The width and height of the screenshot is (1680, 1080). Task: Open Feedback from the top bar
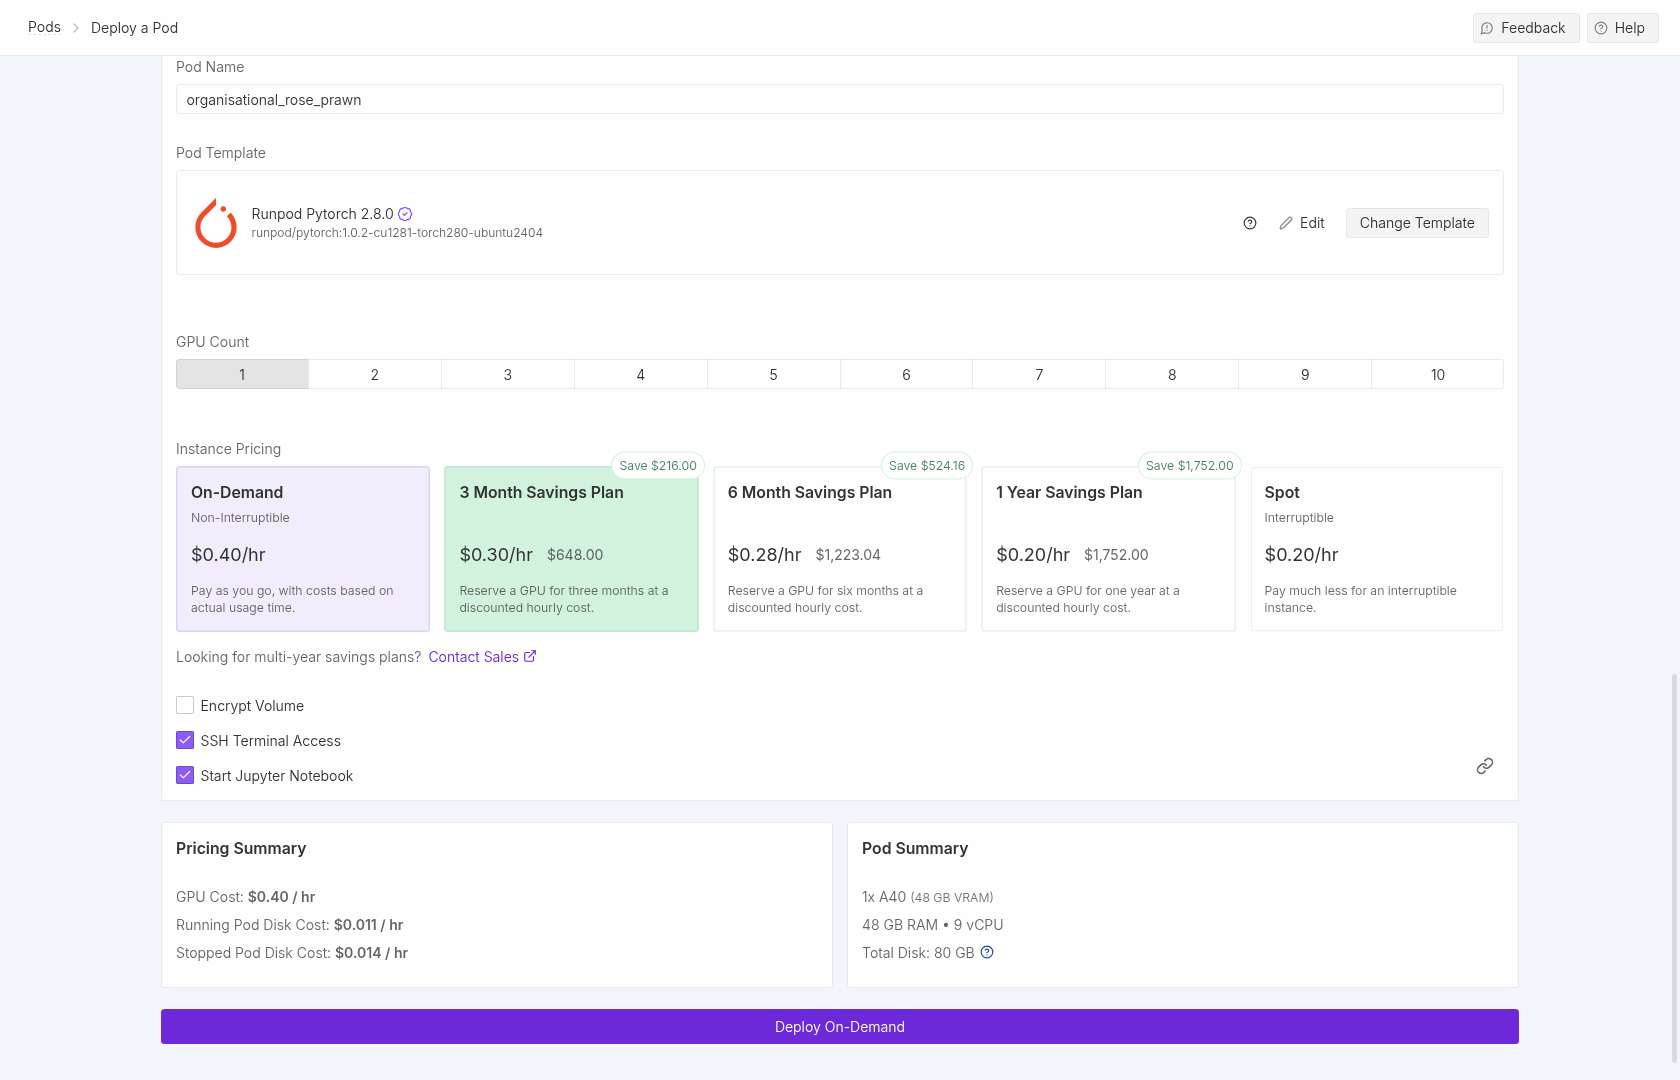(x=1525, y=28)
